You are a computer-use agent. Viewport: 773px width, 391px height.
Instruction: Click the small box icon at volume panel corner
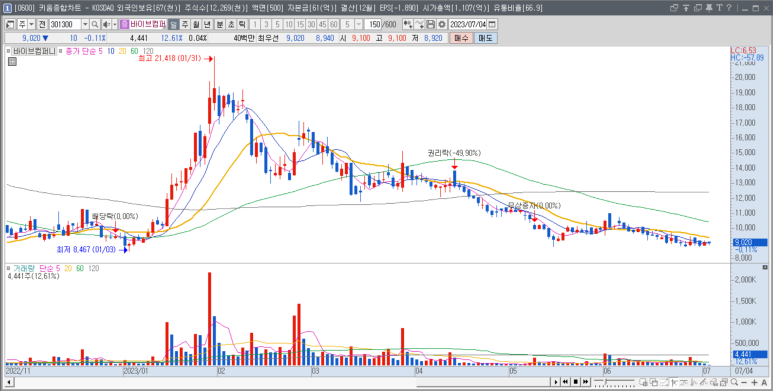(x=765, y=267)
